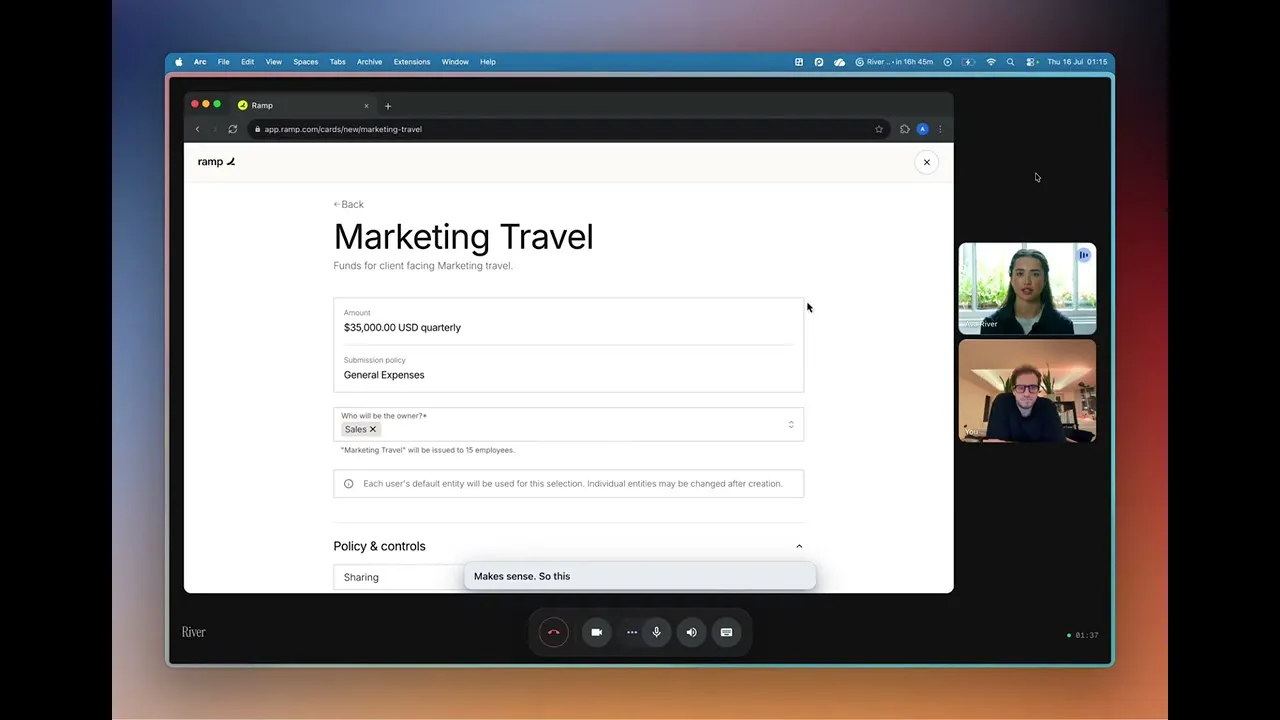Open the Edit menu
Viewport: 1280px width, 720px height.
247,62
